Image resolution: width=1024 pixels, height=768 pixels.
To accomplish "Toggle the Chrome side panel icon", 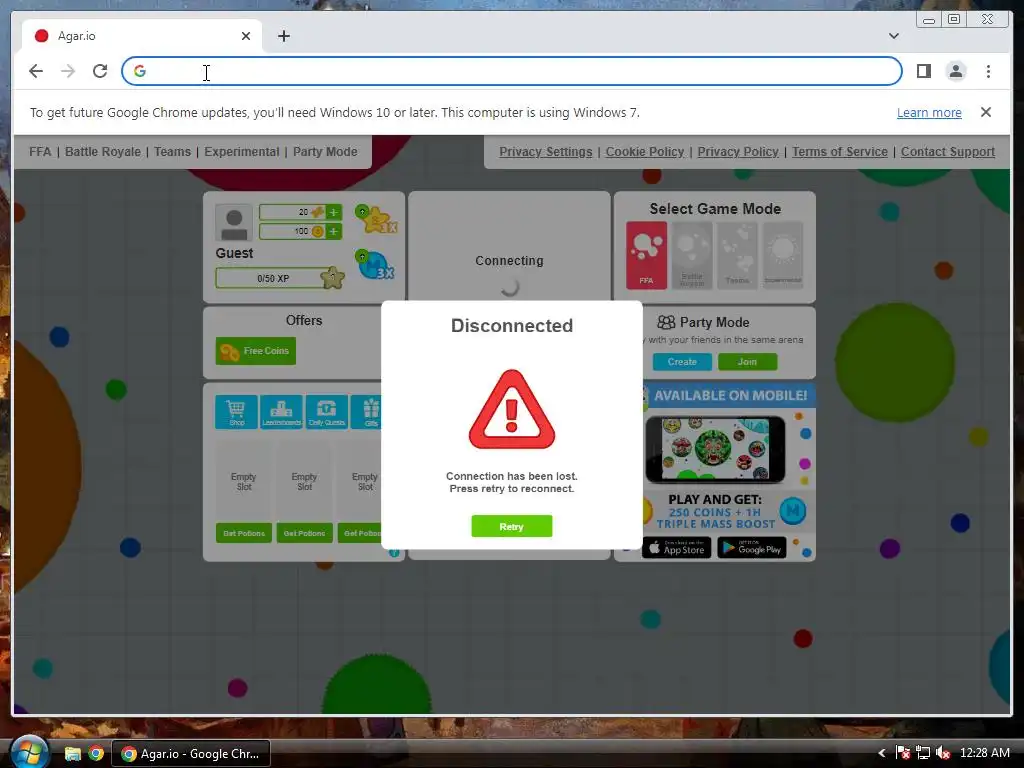I will (x=923, y=71).
